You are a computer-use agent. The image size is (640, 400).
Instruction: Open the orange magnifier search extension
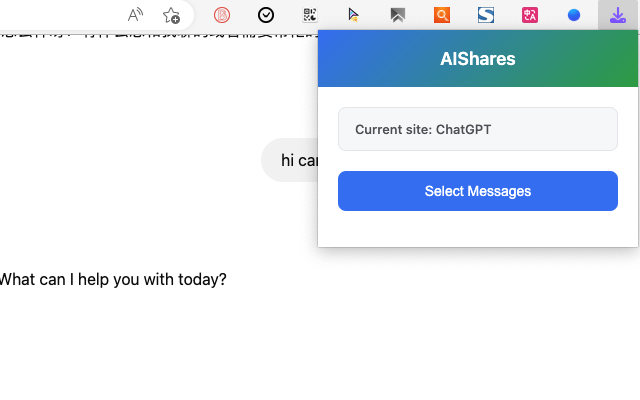442,15
